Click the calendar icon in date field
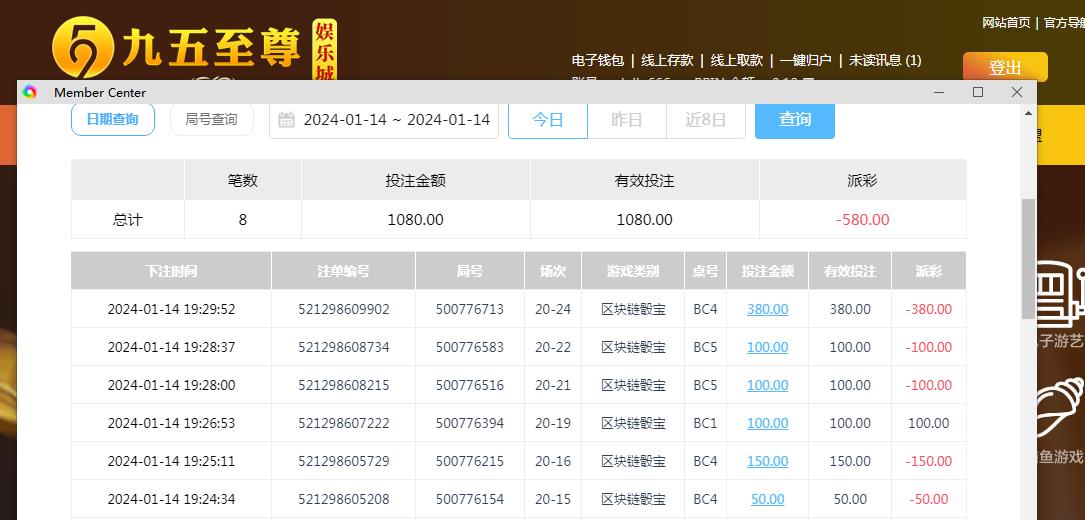 (287, 120)
